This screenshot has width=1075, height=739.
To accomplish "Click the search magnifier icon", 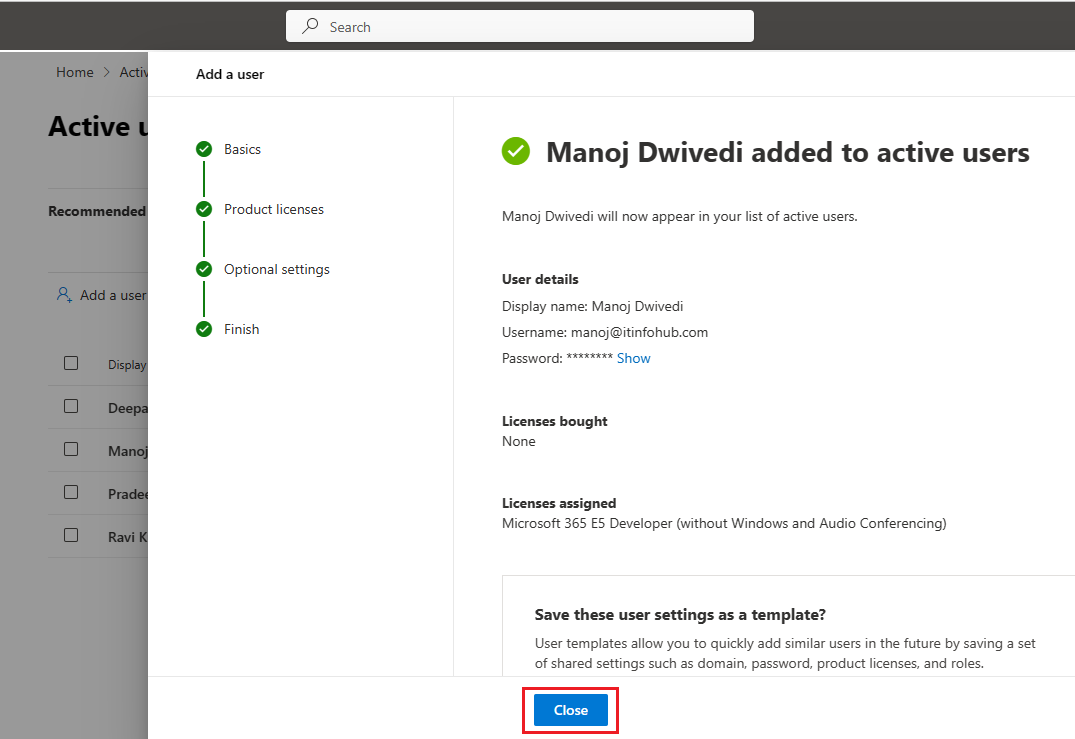I will 311,26.
